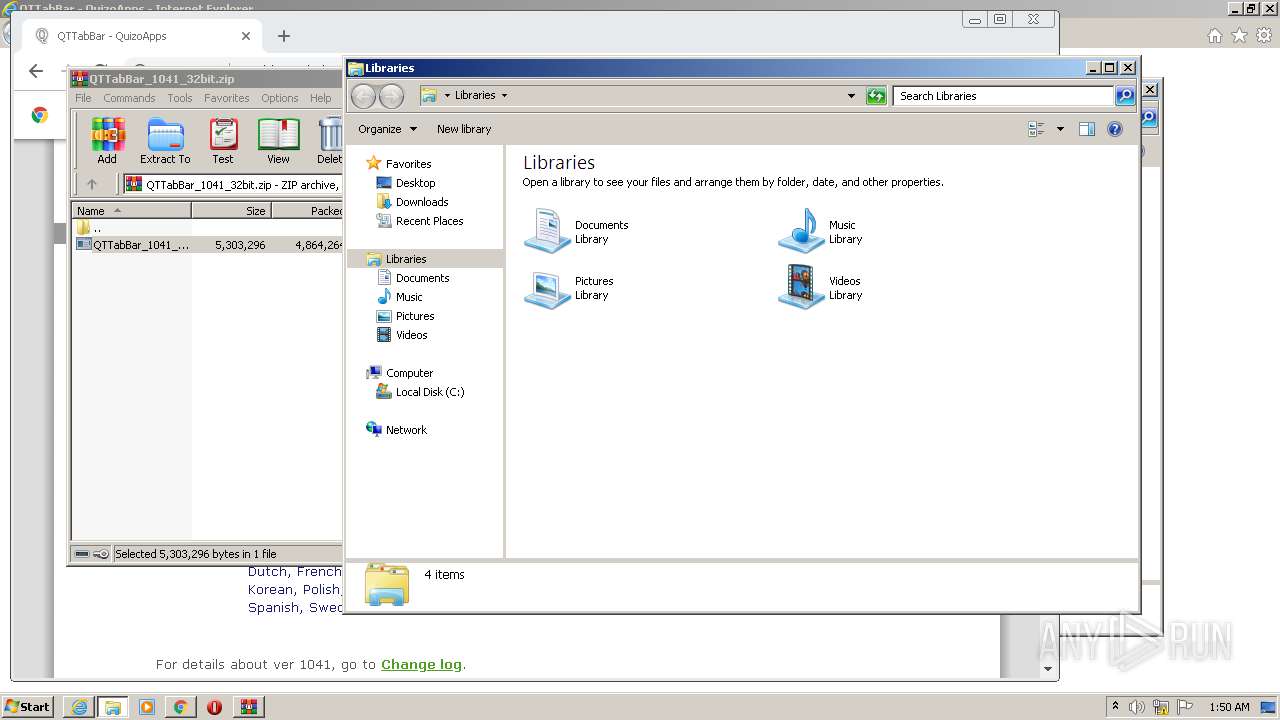Screen dimensions: 1280x720
Task: Open the Organize dropdown menu
Action: (x=387, y=129)
